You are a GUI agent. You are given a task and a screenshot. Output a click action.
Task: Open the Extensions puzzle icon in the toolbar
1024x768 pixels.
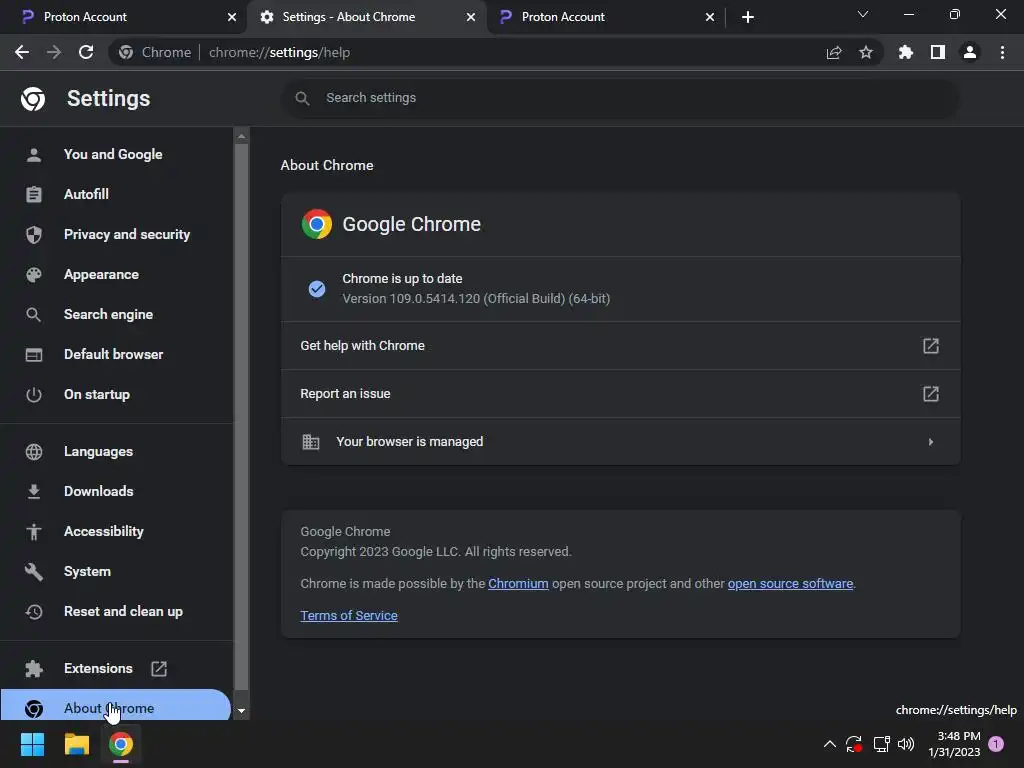(x=906, y=52)
